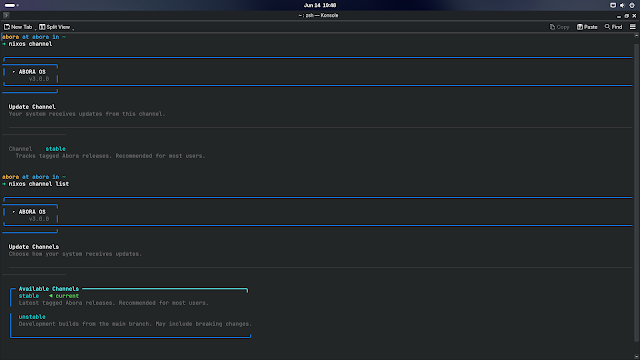This screenshot has width=640, height=360.
Task: Click 'Your system receives updates from this channel.'
Action: click(x=87, y=114)
